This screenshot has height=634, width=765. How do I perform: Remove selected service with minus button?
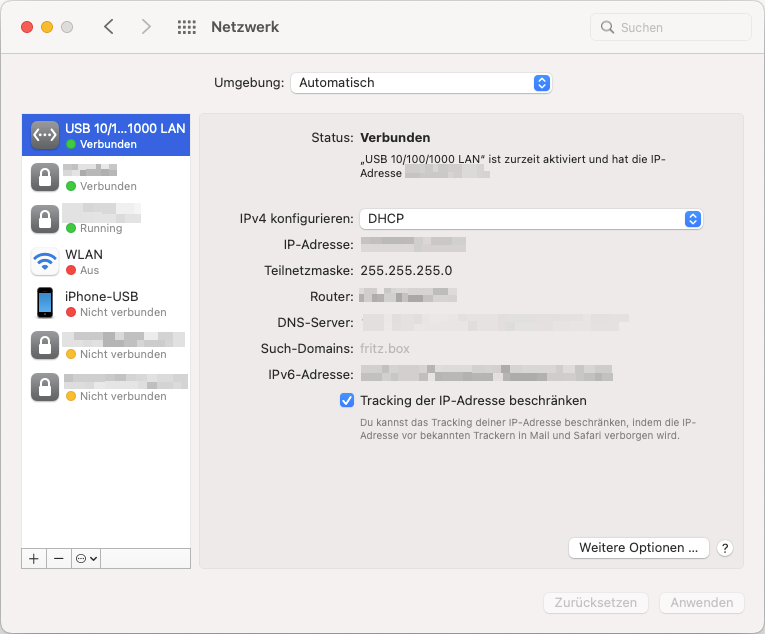59,559
